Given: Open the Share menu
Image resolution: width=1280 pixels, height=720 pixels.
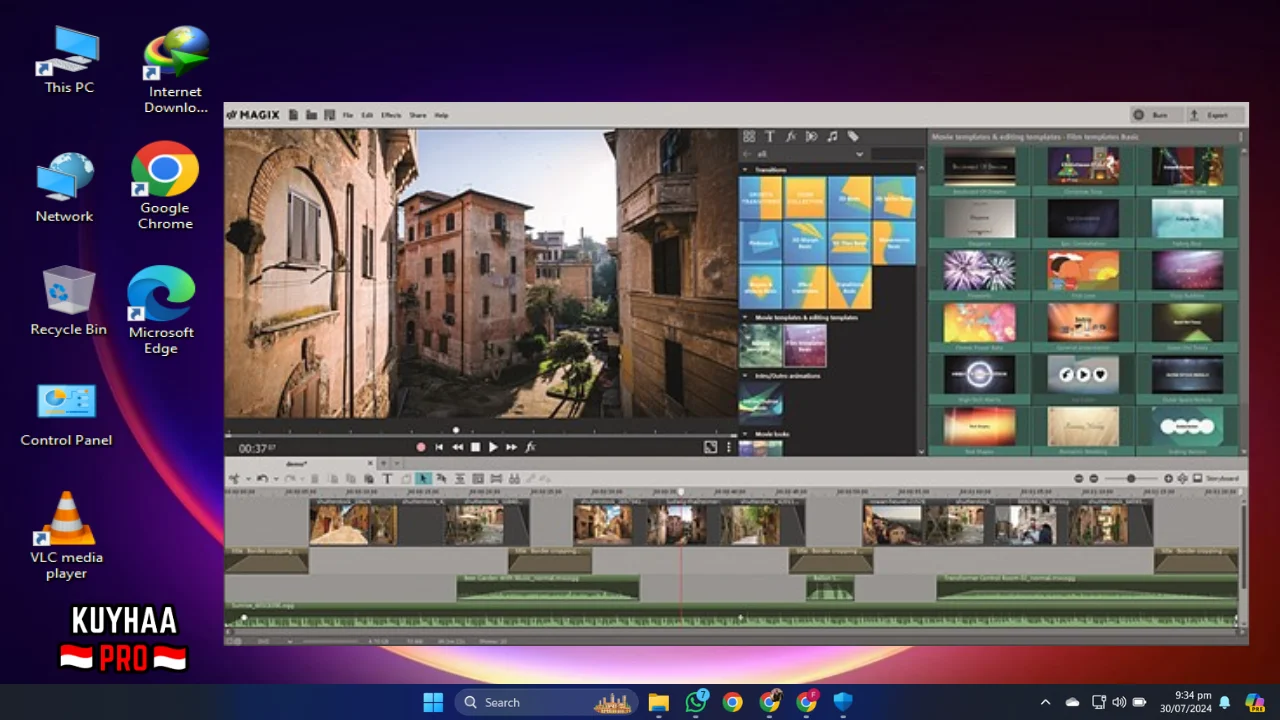Looking at the screenshot, I should [417, 115].
